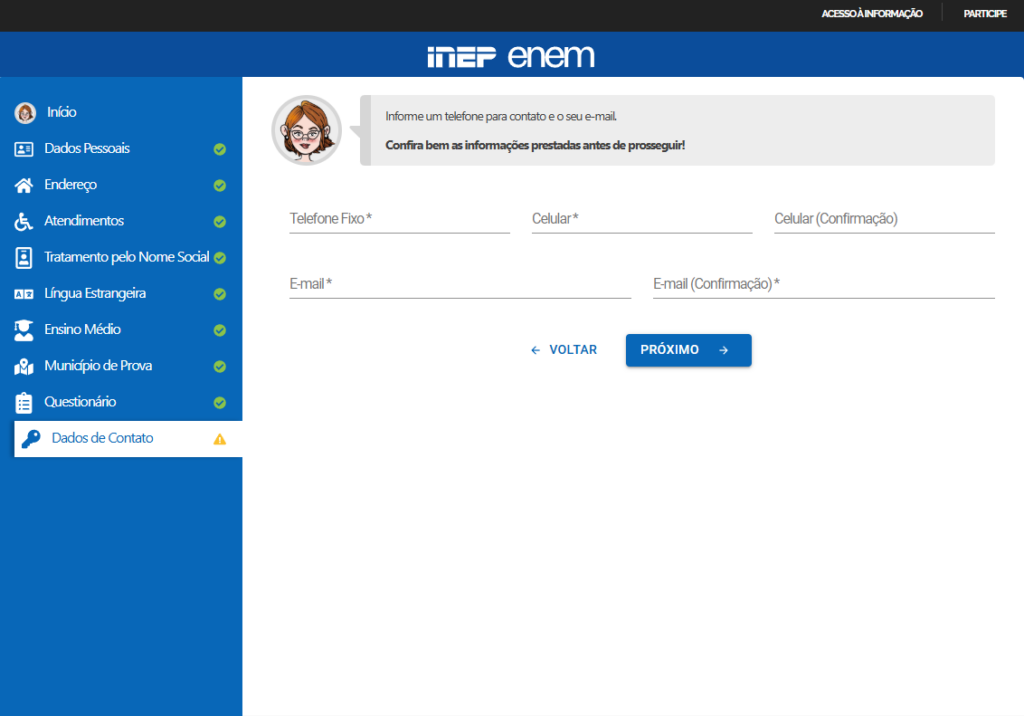Image resolution: width=1024 pixels, height=716 pixels.
Task: Select Tratamento pelo Nome Social section
Action: coord(127,257)
